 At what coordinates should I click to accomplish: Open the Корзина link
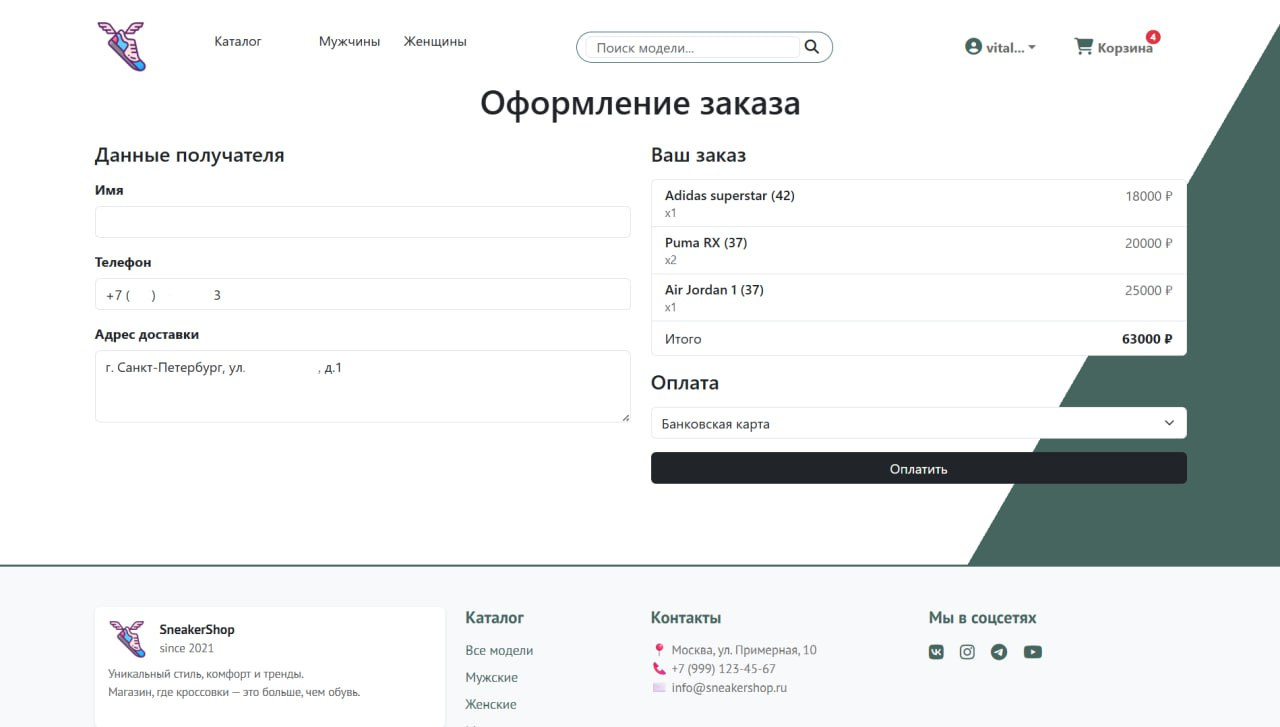1125,48
